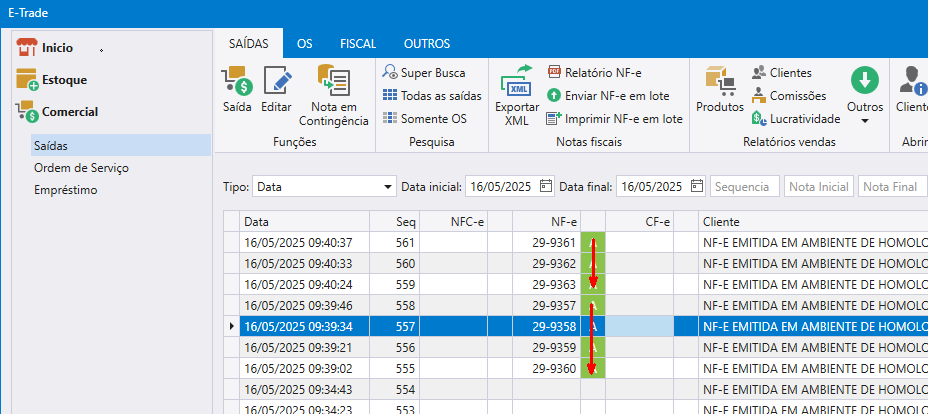The height and width of the screenshot is (414, 928).
Task: Select row with date 16/05/2025 09:39:46
Action: [576, 305]
